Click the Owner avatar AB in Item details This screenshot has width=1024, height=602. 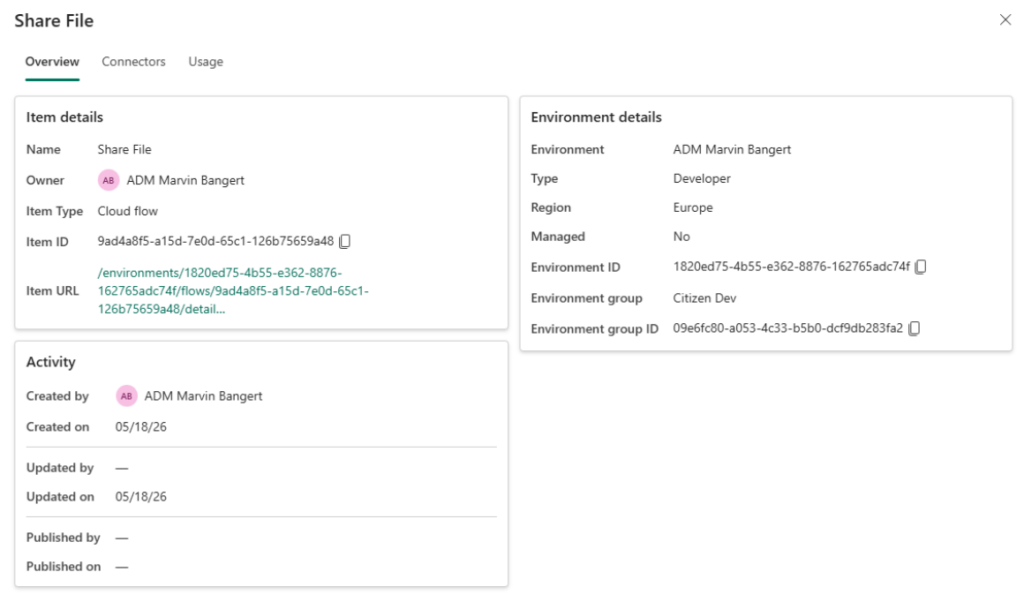[108, 180]
